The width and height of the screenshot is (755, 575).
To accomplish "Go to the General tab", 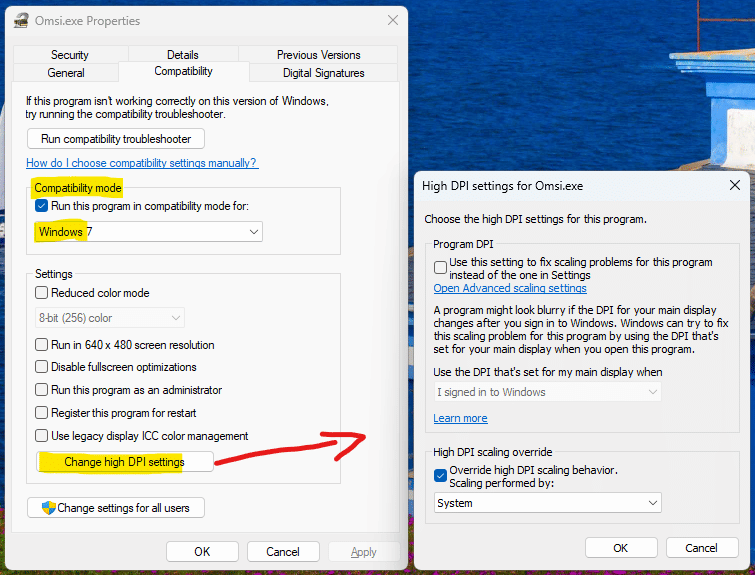I will [66, 73].
